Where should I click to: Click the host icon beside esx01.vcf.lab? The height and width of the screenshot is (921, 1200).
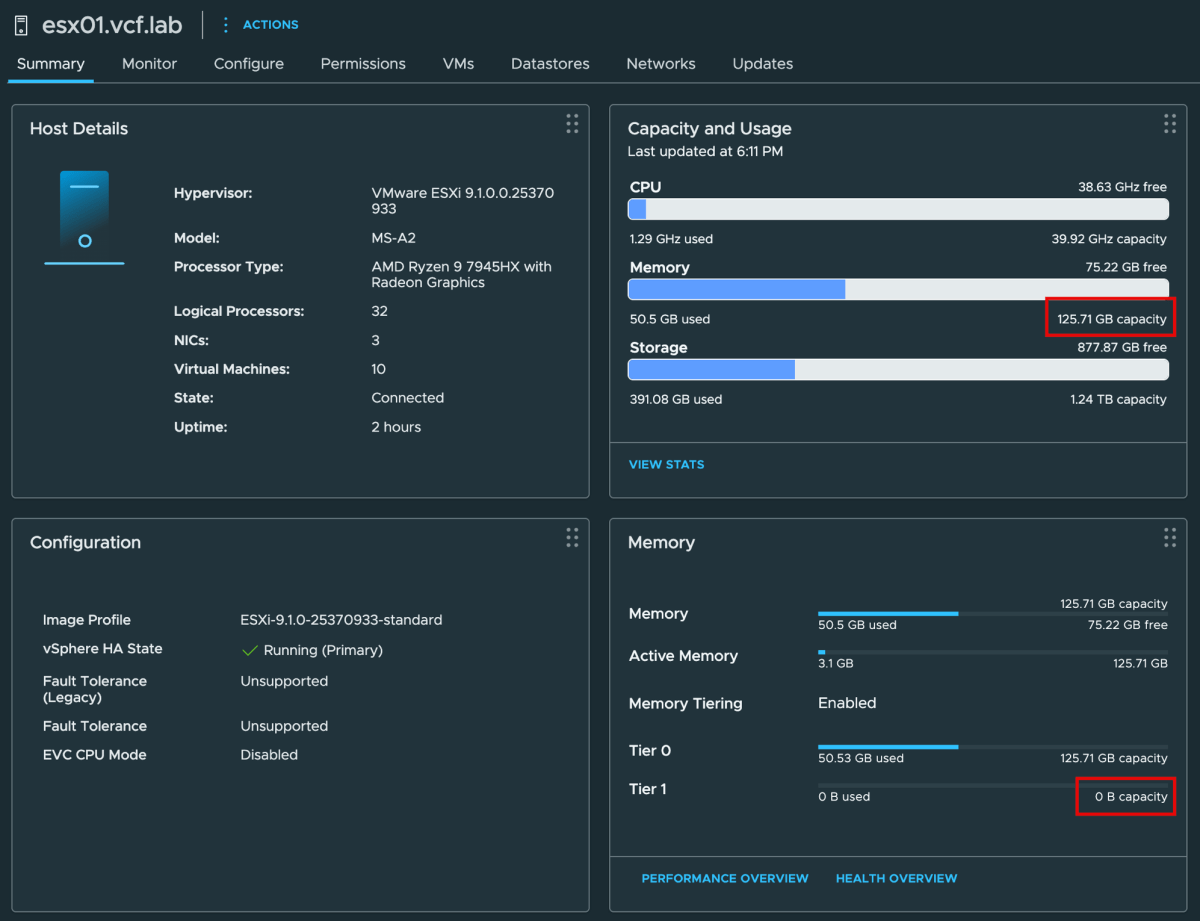pyautogui.click(x=20, y=25)
